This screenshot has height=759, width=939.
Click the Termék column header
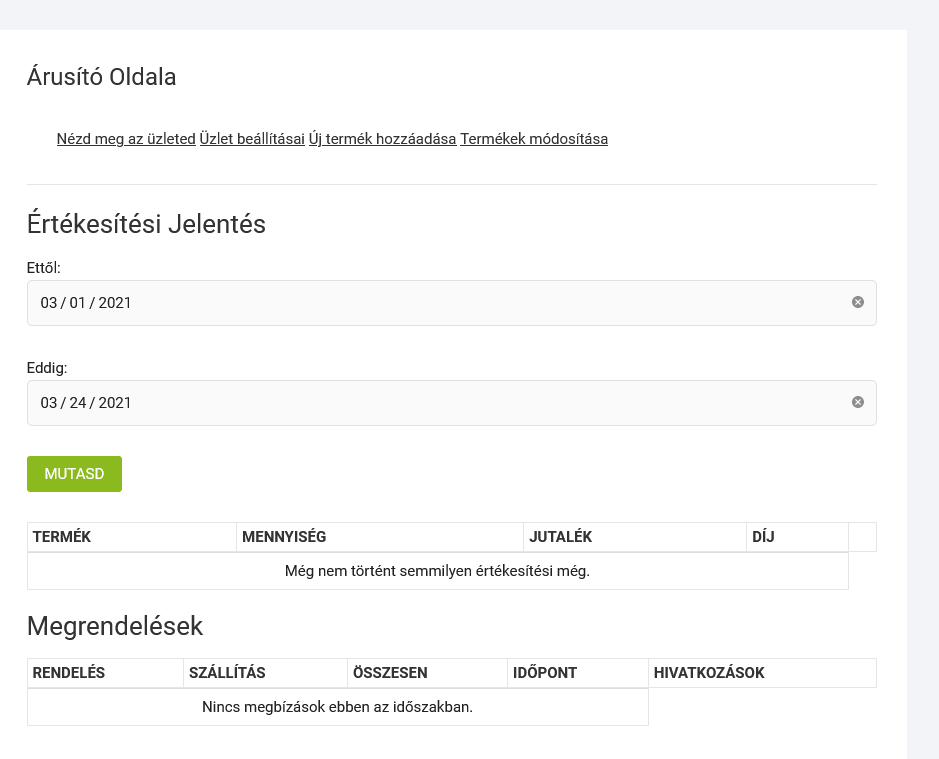click(62, 537)
